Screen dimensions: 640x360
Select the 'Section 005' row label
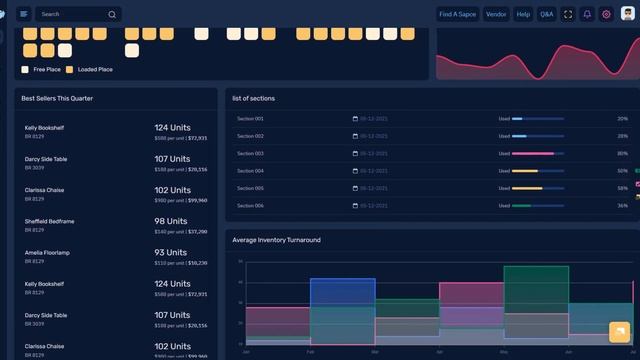[250, 188]
